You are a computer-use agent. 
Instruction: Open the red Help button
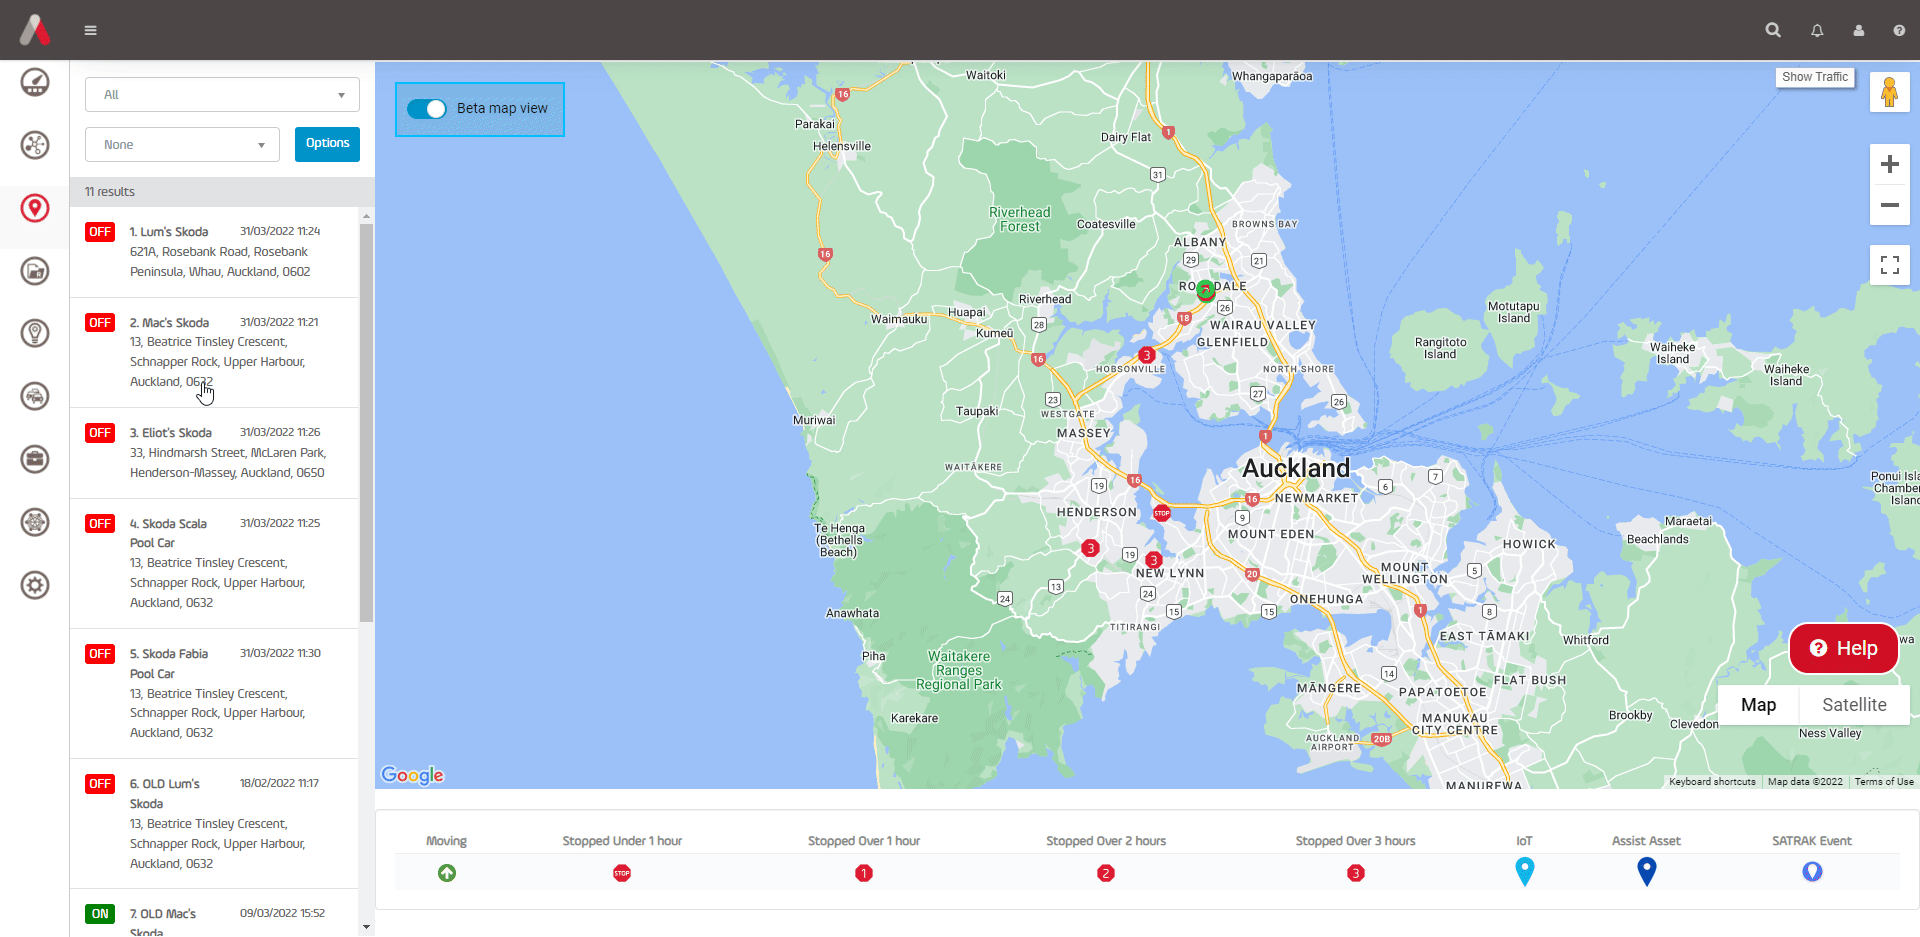[x=1844, y=648]
